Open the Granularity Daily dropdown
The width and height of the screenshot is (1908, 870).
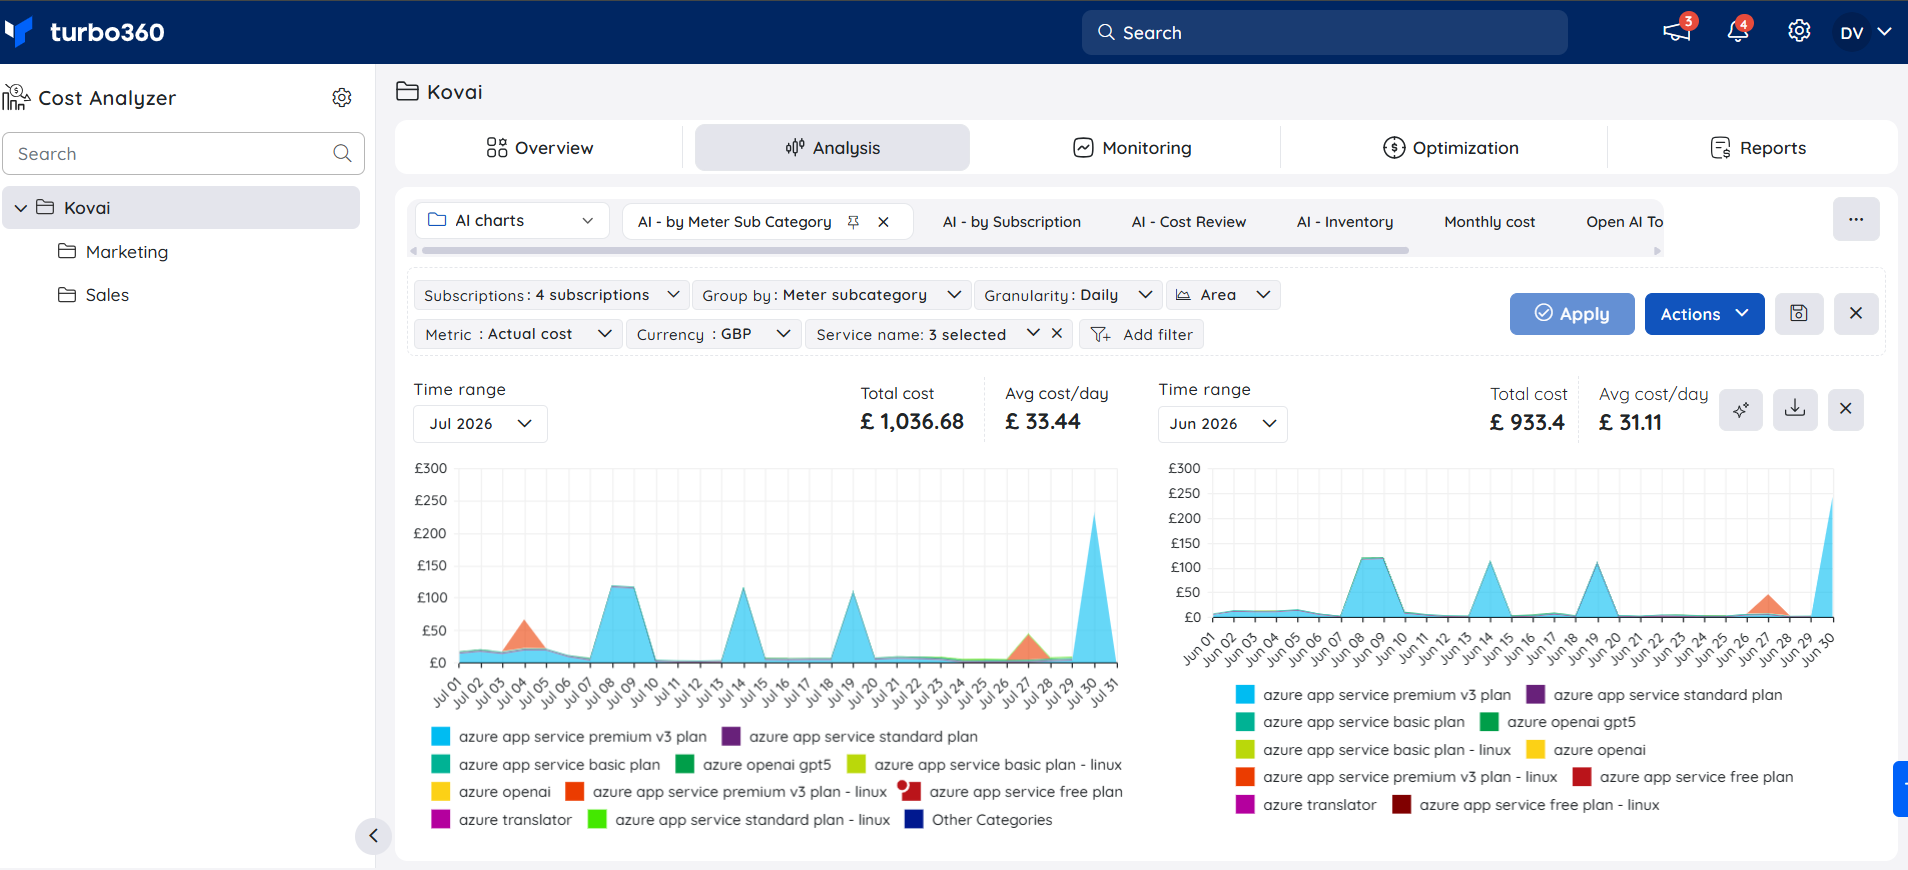[x=1068, y=295]
